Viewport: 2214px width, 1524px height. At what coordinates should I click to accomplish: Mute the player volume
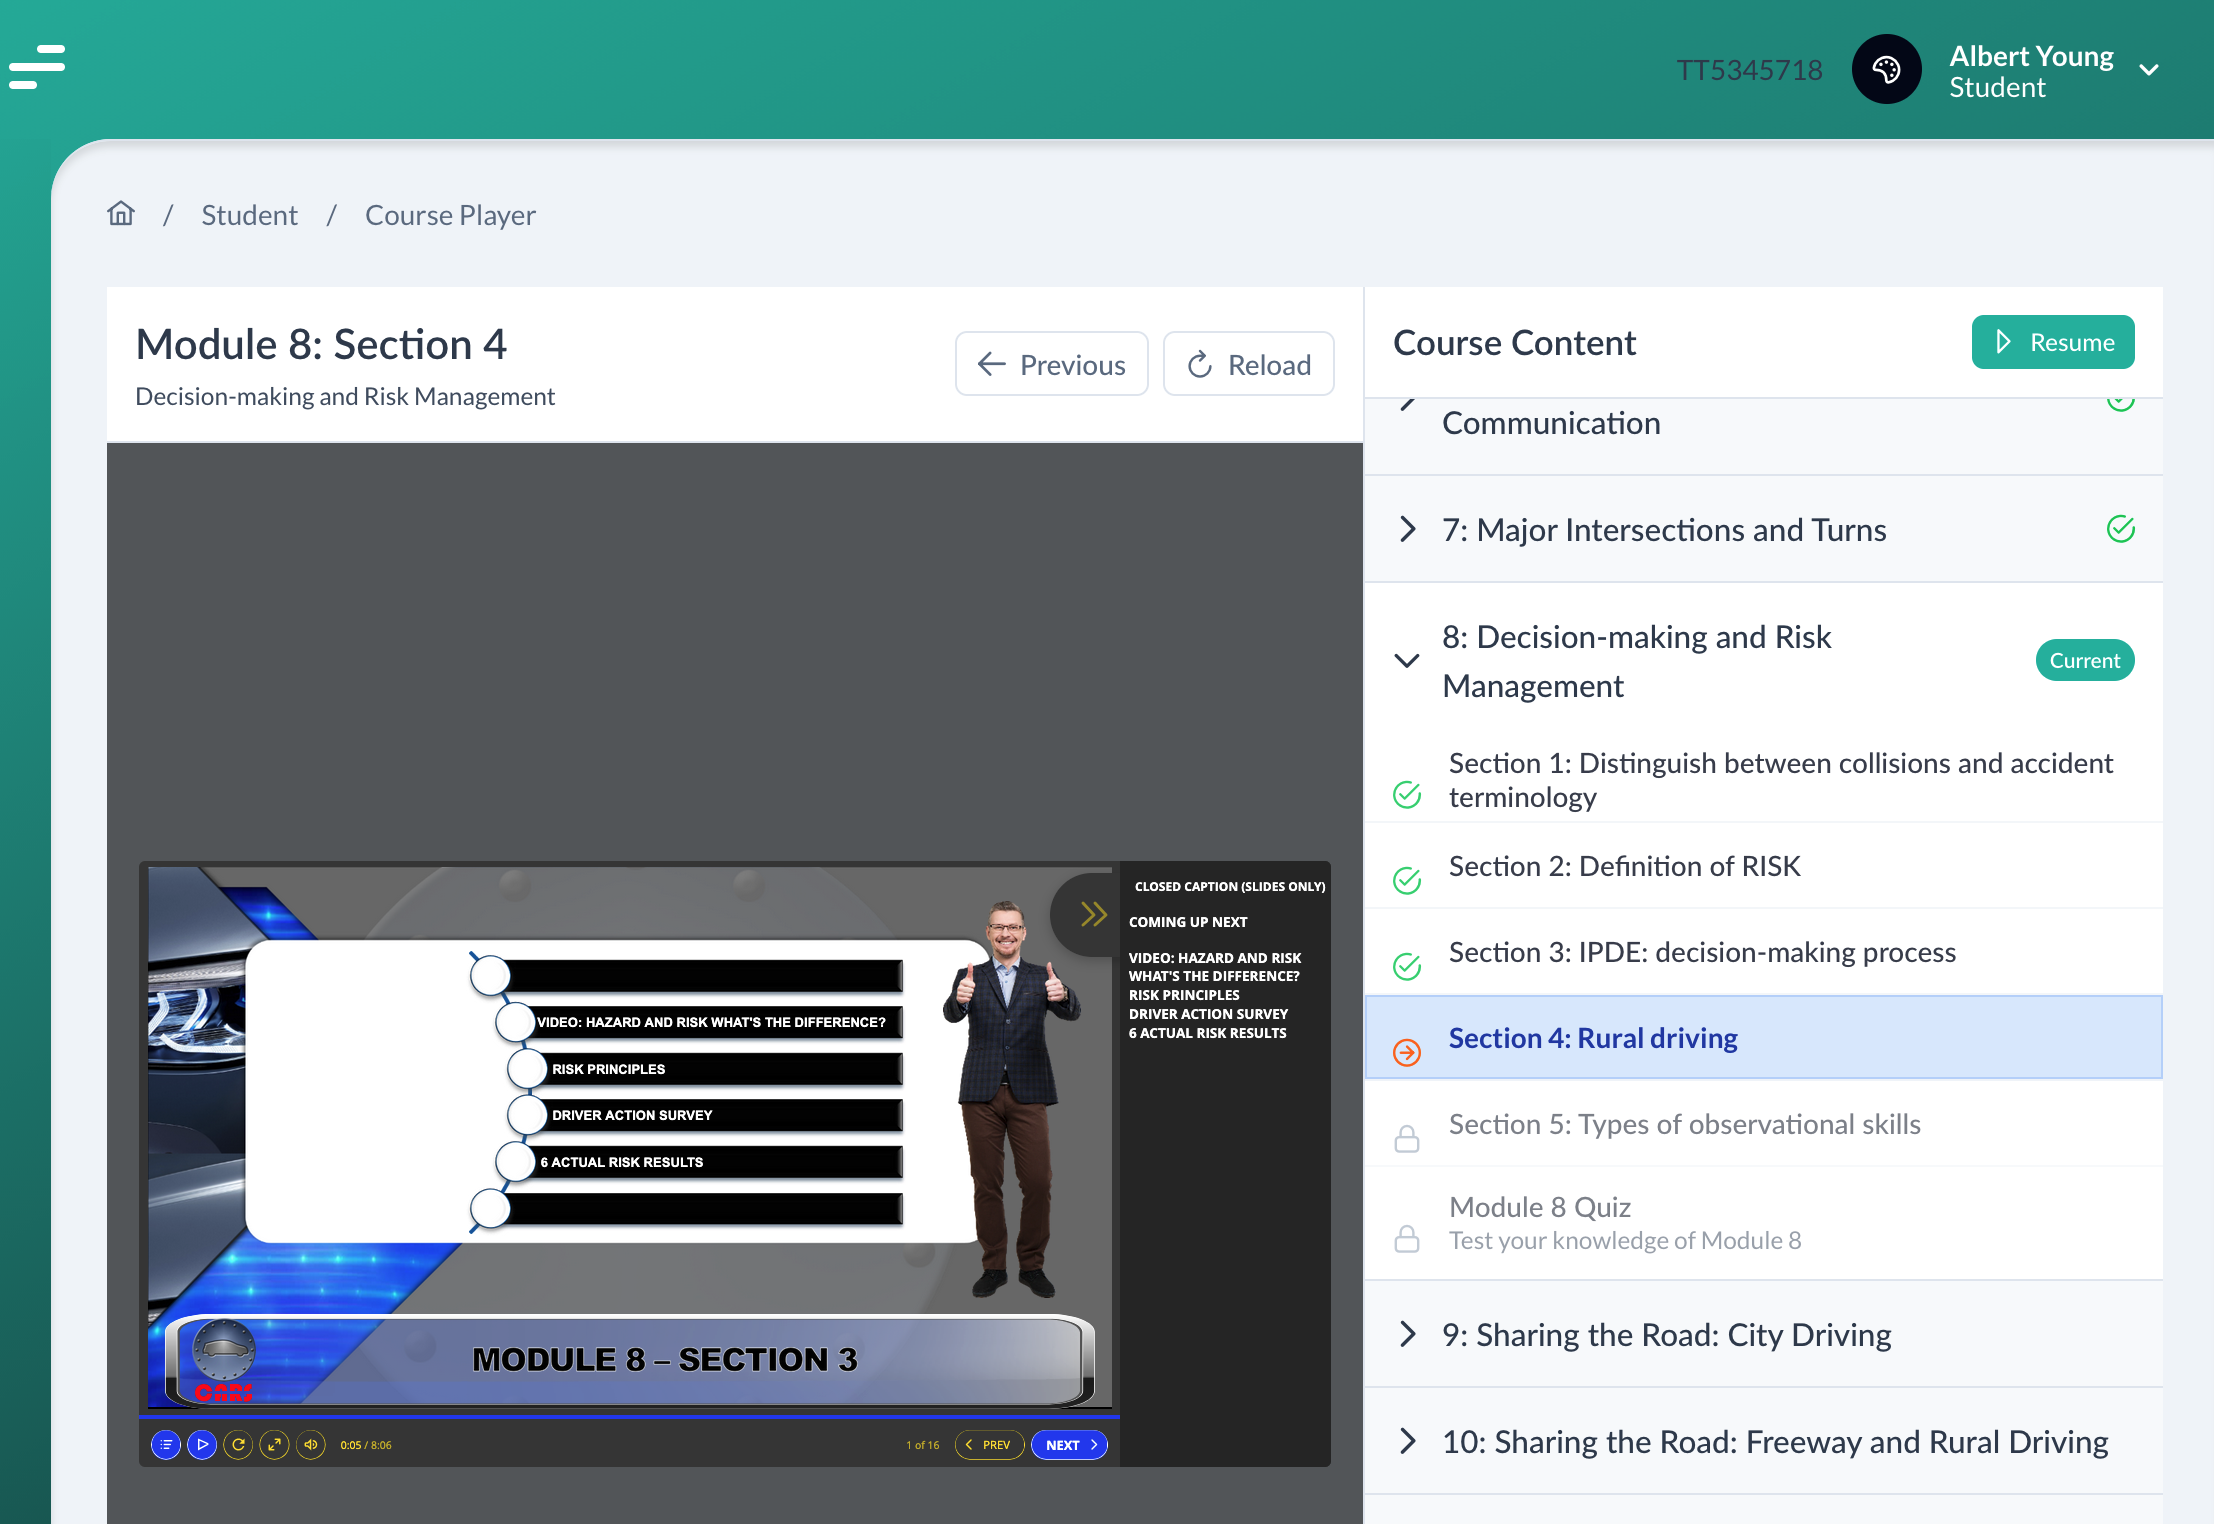[x=311, y=1444]
